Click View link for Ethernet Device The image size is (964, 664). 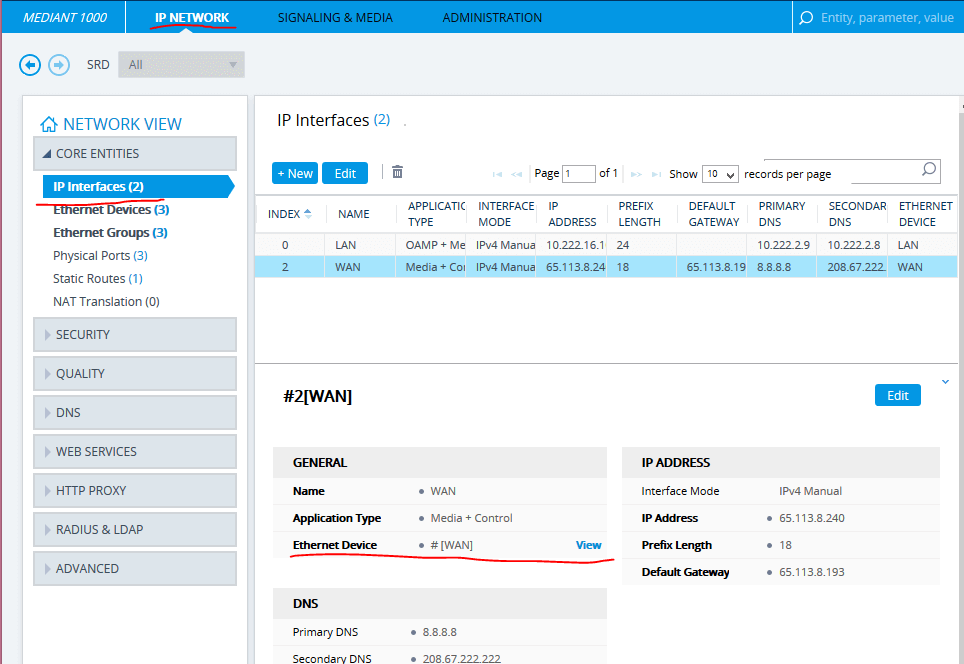588,545
